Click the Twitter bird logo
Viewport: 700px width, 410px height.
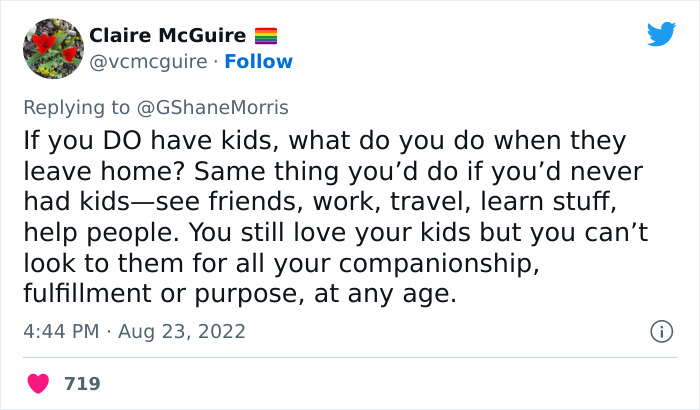[x=661, y=35]
